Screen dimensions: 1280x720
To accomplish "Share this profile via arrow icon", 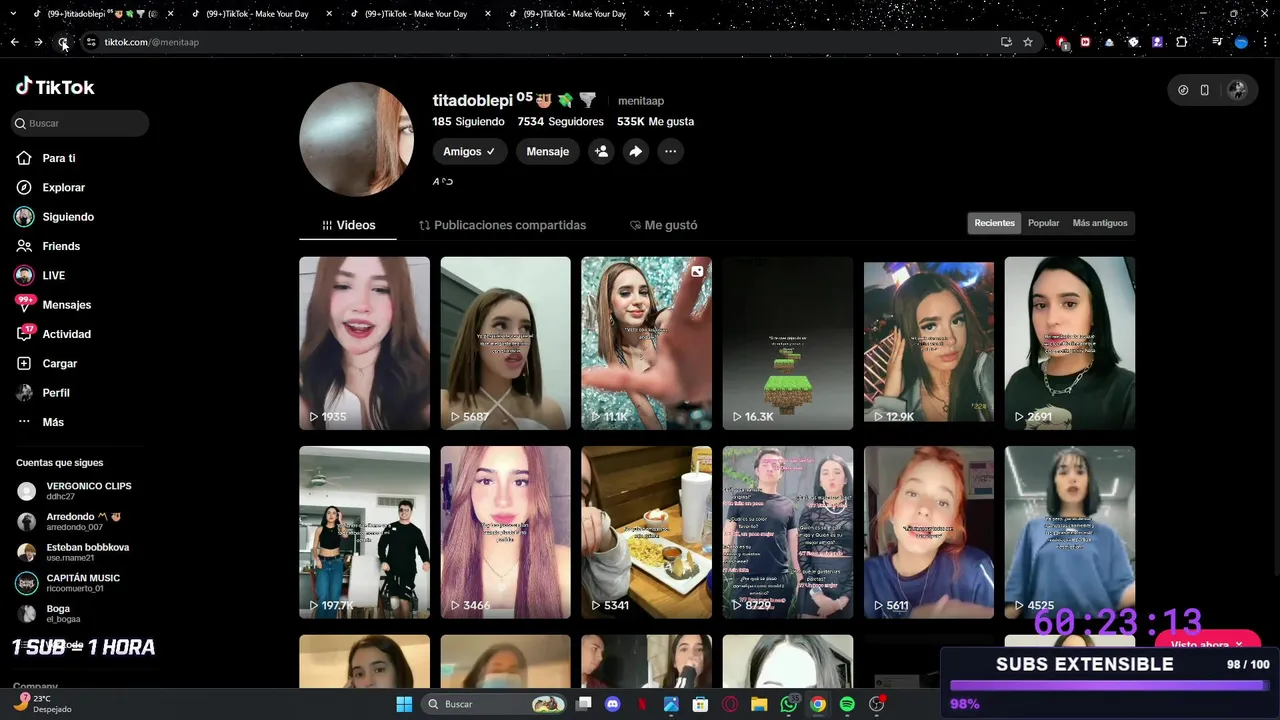I will pos(635,152).
